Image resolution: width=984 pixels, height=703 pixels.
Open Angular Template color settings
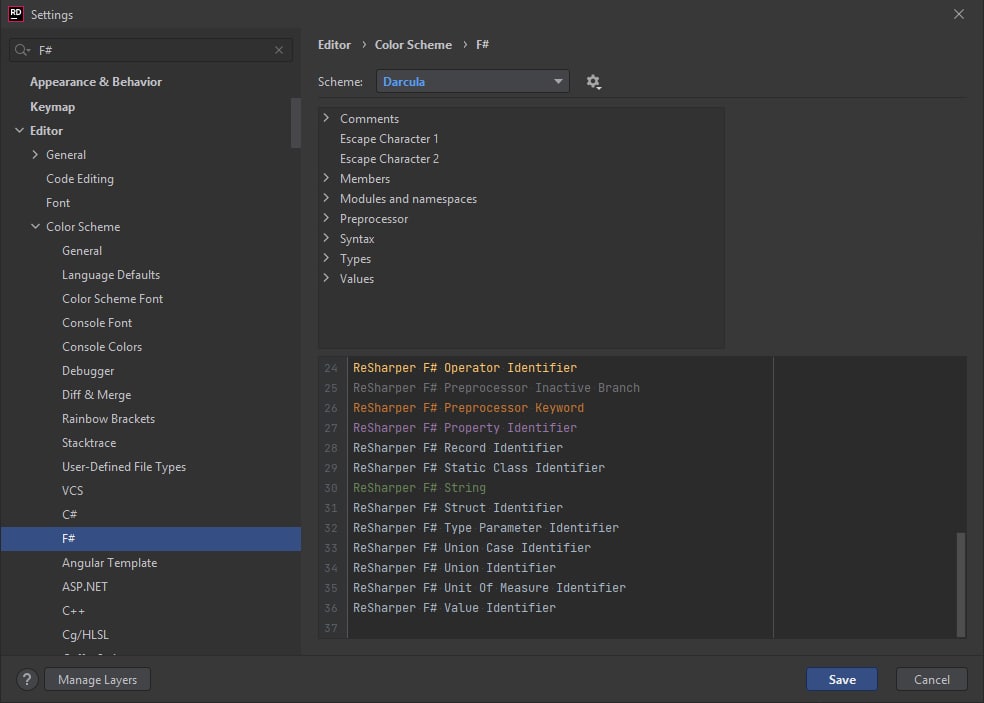coord(109,563)
